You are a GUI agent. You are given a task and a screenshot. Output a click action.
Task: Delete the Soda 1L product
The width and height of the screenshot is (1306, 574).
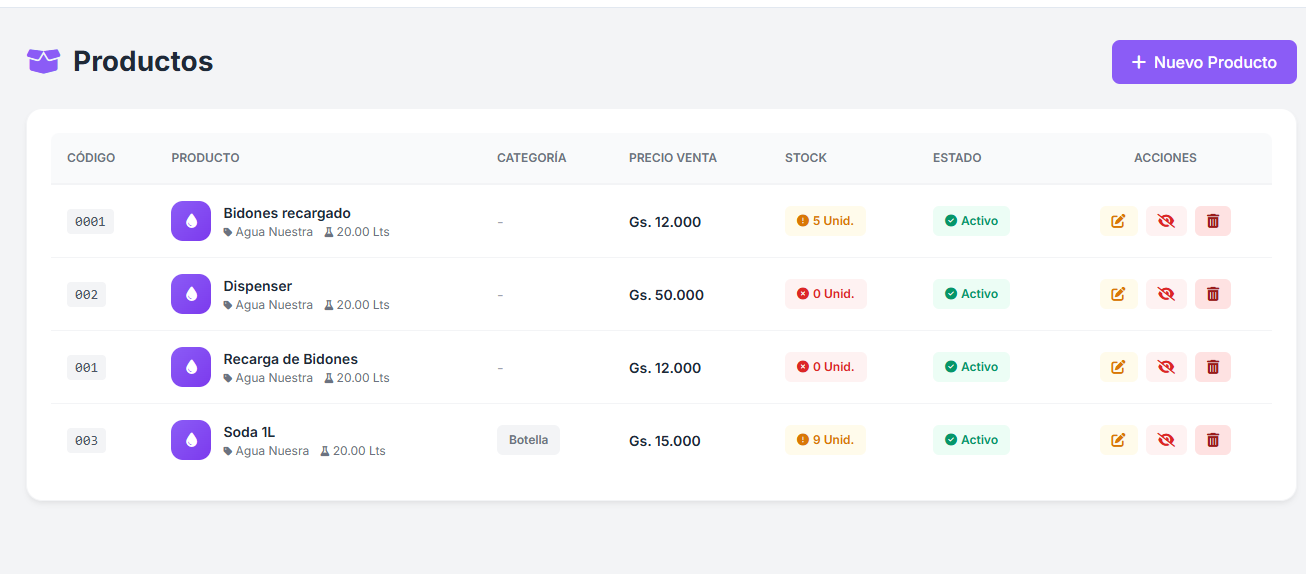point(1212,440)
